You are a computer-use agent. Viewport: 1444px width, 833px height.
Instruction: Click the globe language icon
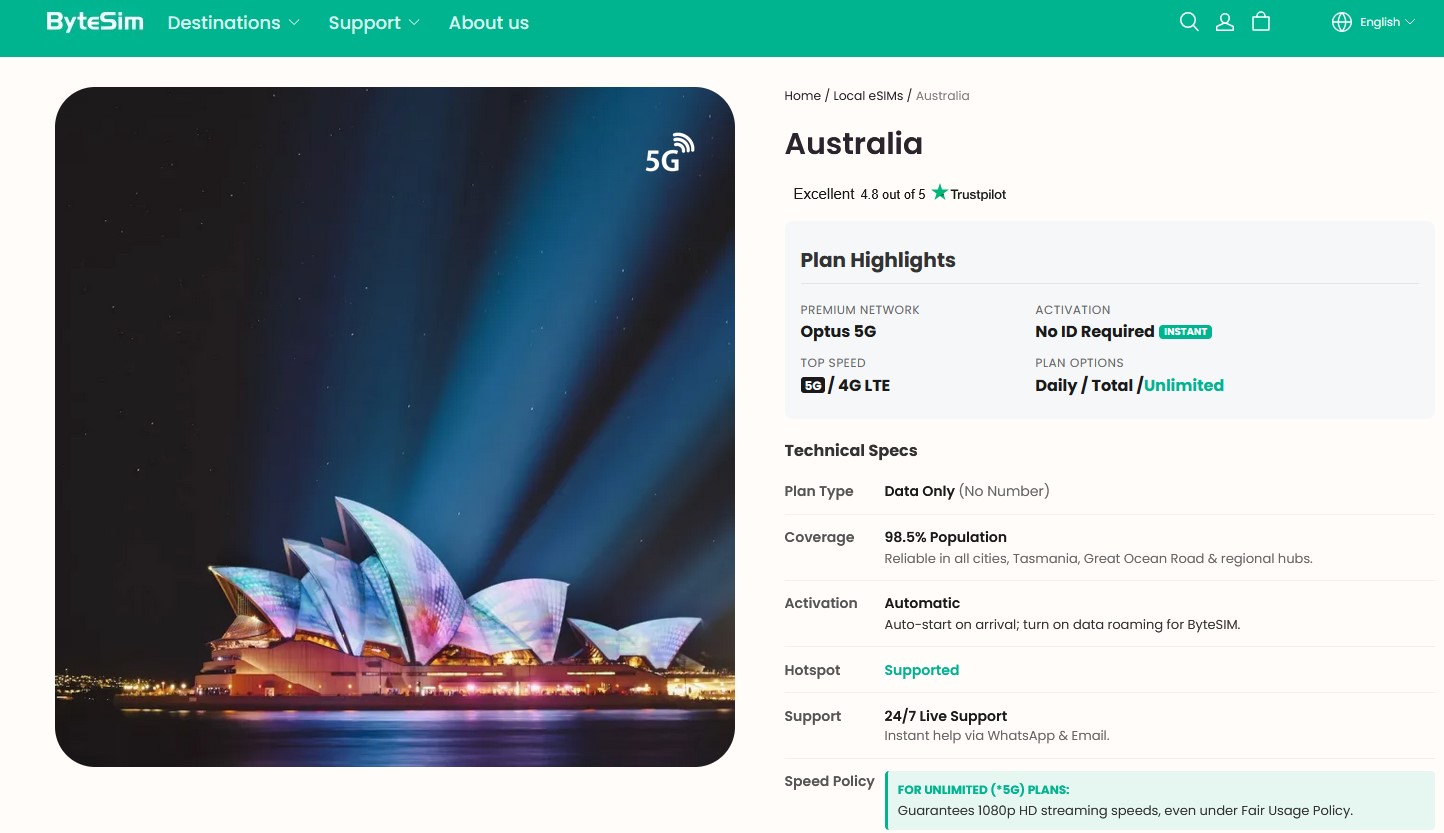pos(1341,21)
